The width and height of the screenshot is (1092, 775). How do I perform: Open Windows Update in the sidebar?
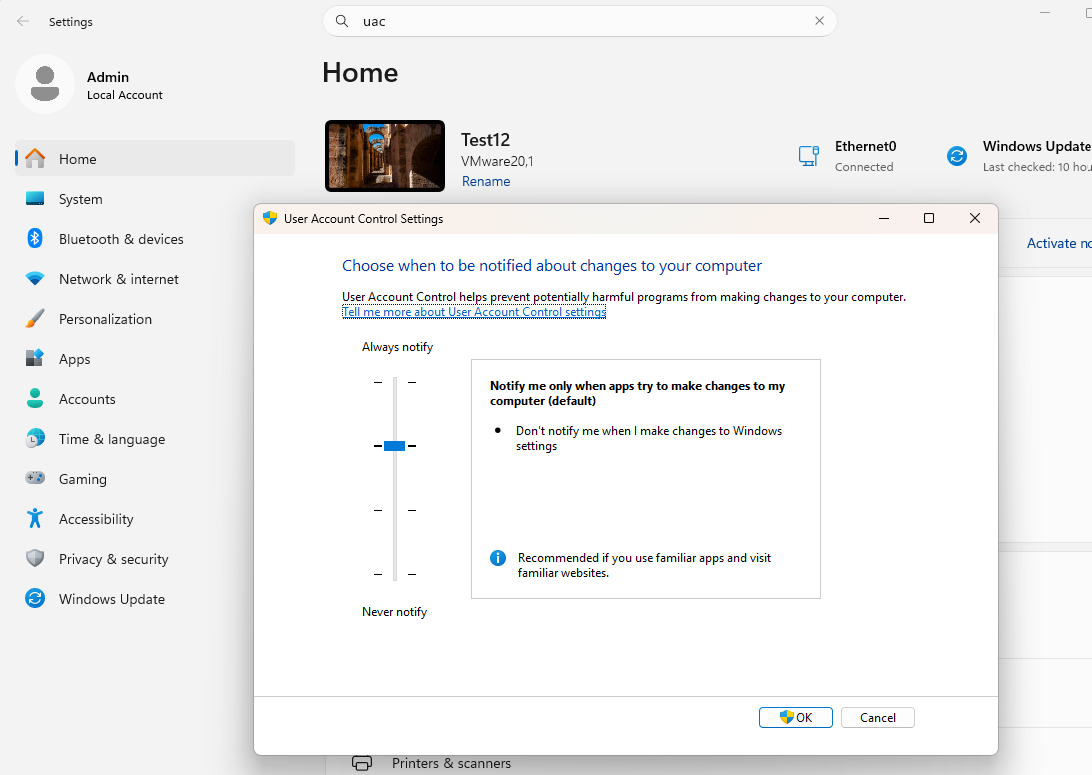[155, 600]
